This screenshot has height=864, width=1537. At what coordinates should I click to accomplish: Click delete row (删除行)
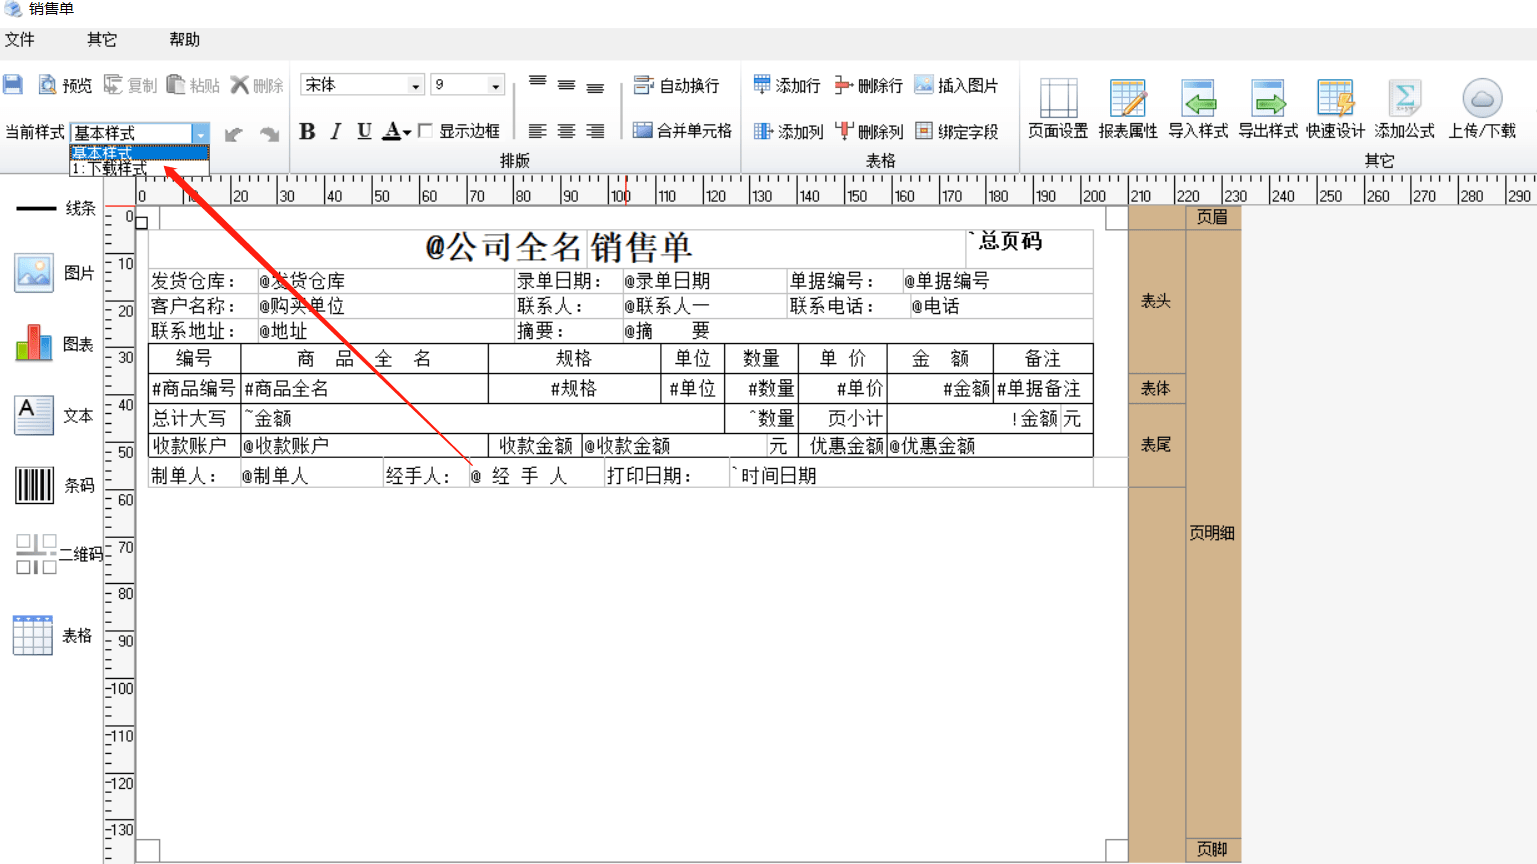869,86
